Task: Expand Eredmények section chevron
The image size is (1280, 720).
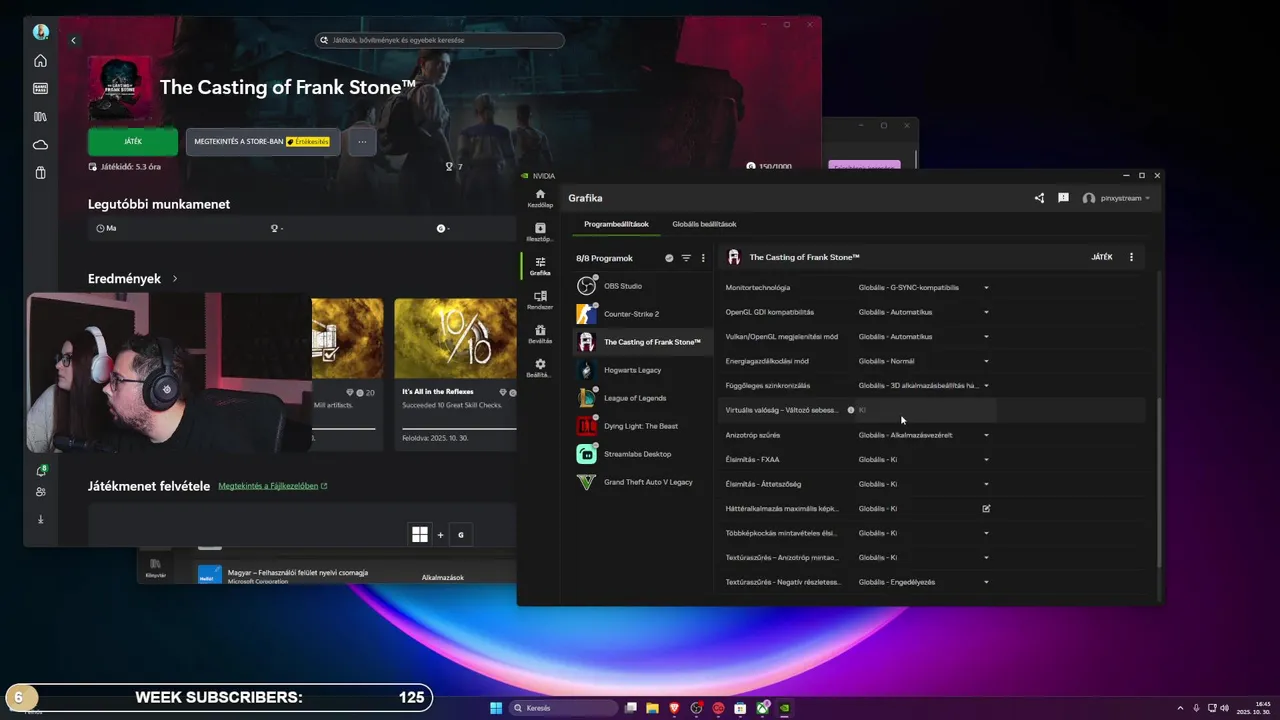Action: coord(175,279)
